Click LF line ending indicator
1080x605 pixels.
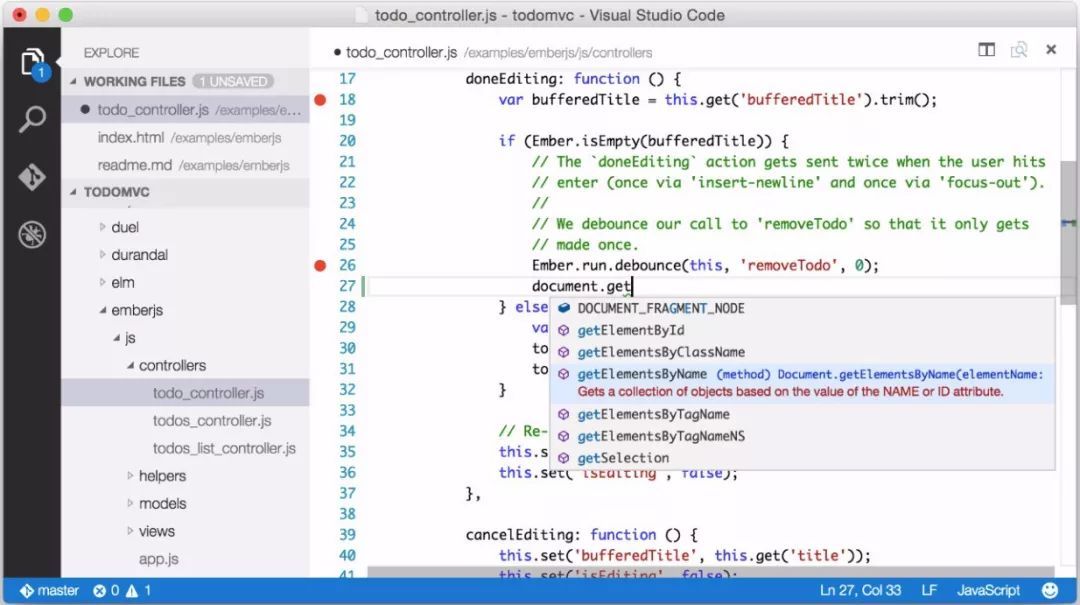pos(929,591)
